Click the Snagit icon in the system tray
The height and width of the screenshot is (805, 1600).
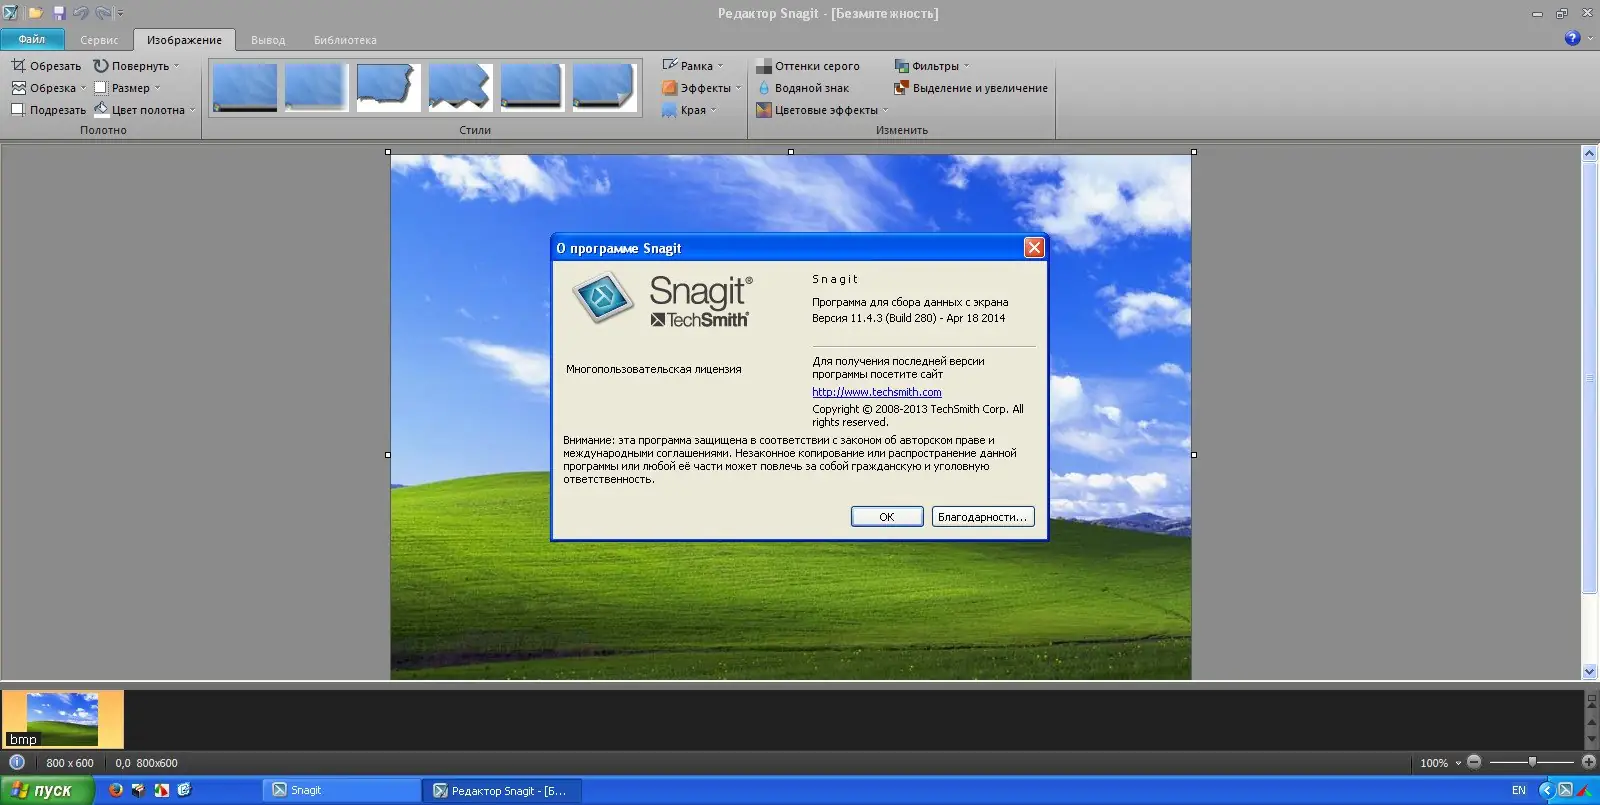pos(1566,790)
